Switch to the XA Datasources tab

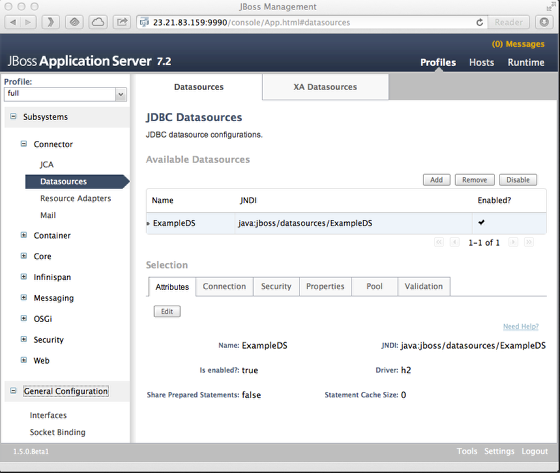click(325, 87)
